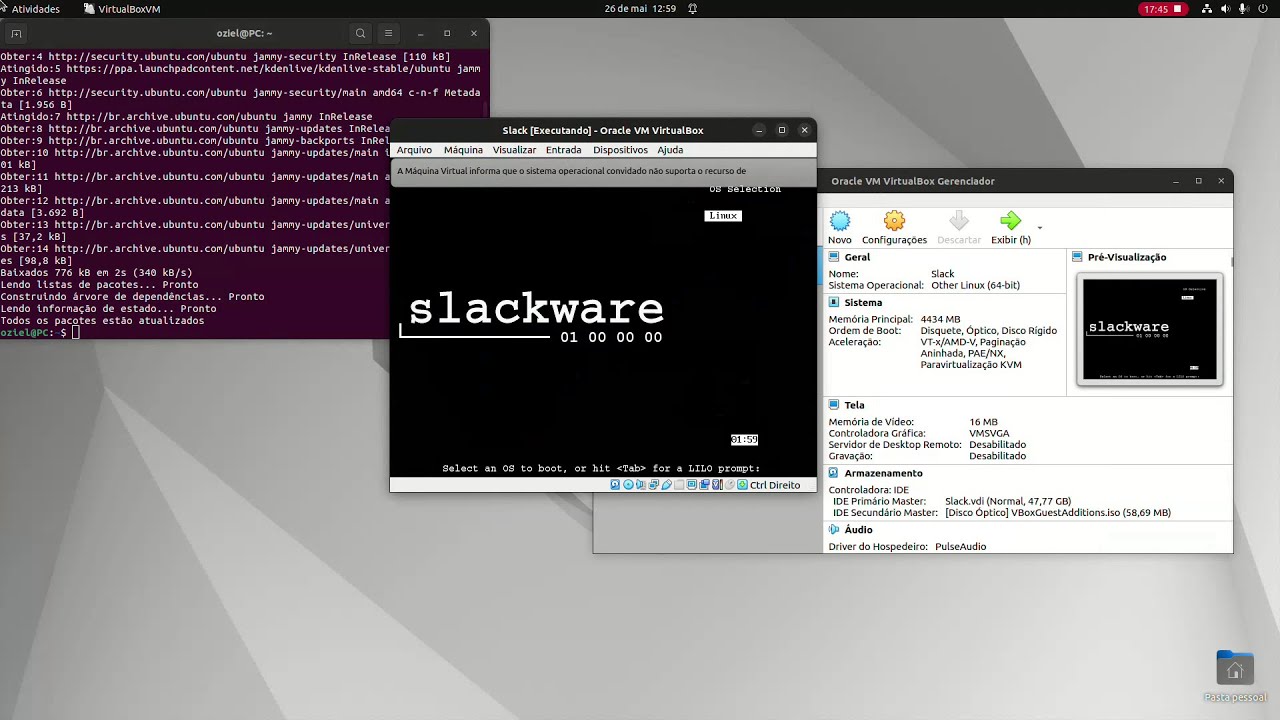The width and height of the screenshot is (1280, 720).
Task: Open the clock showing 26 de mai 12:59
Action: tap(640, 9)
